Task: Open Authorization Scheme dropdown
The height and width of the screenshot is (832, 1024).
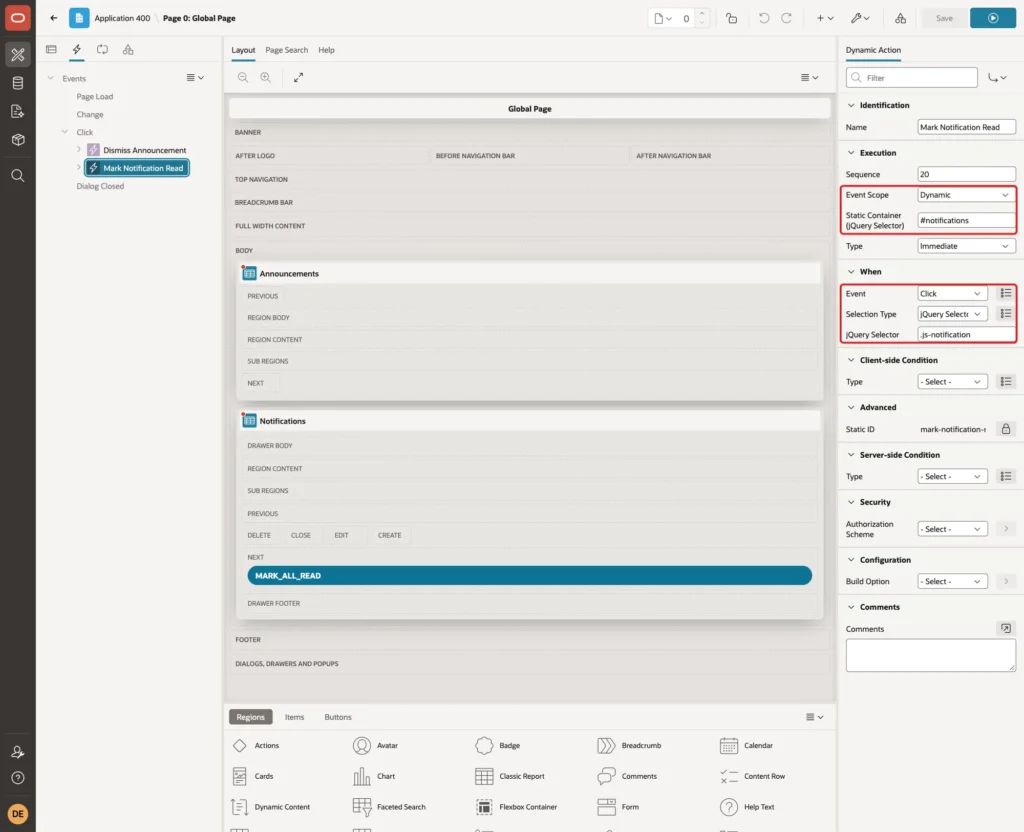Action: pos(952,529)
